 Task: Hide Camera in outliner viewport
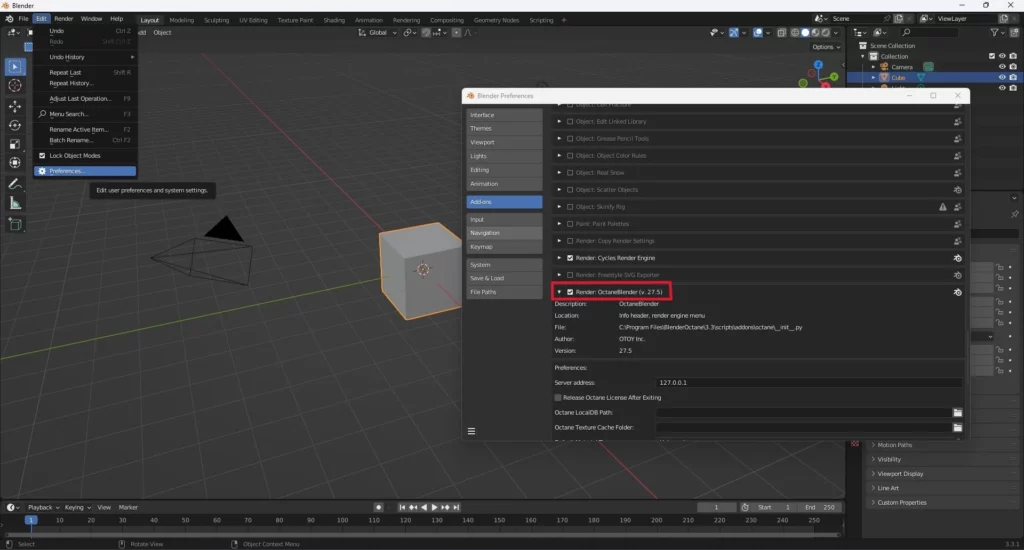[1002, 67]
